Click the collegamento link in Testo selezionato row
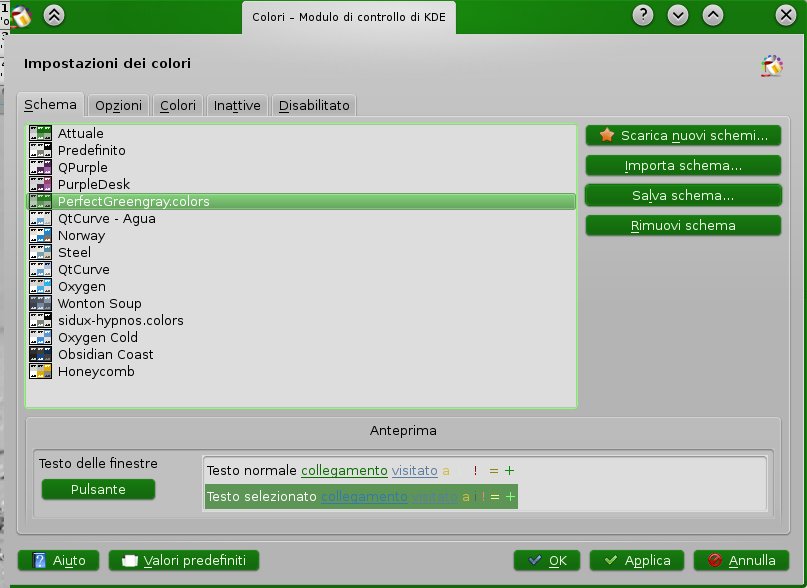Viewport: 807px width, 588px height. coord(364,496)
